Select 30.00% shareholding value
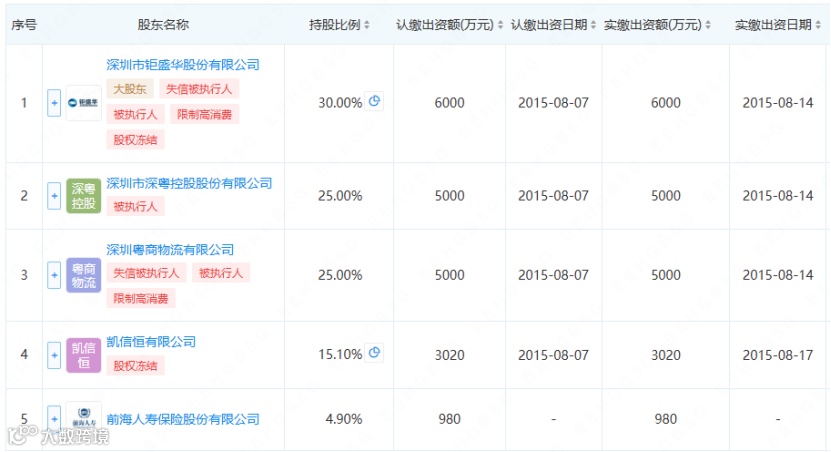This screenshot has width=831, height=452. click(340, 103)
